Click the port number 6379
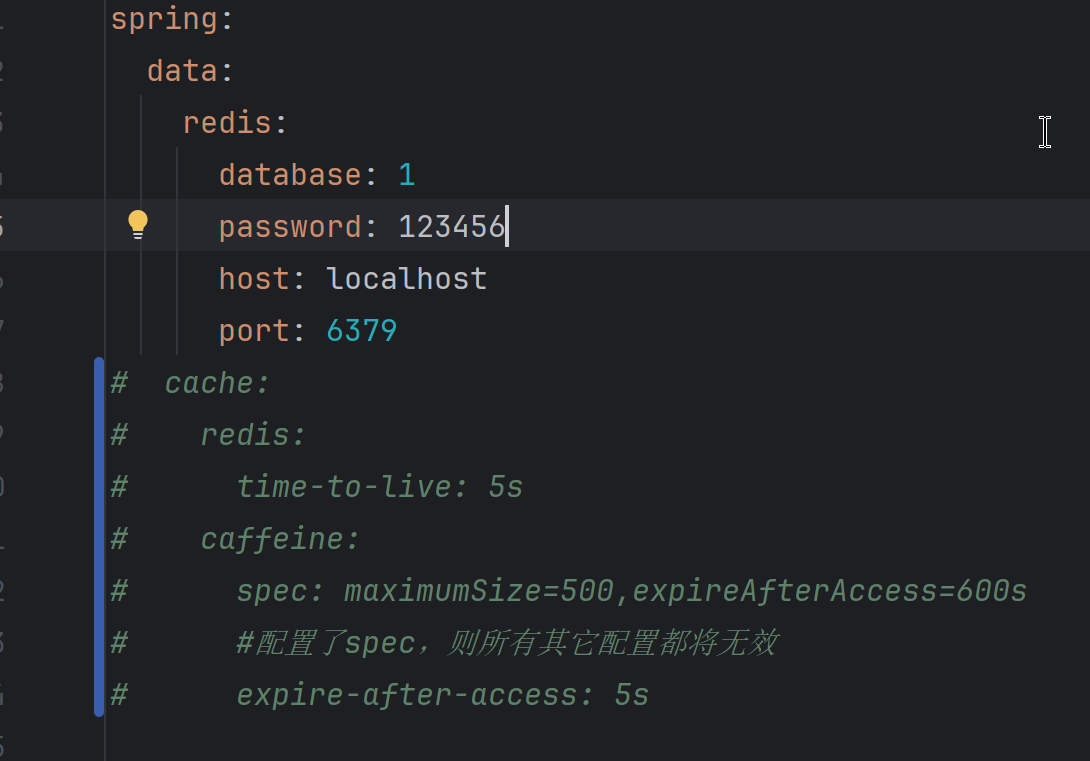Image resolution: width=1090 pixels, height=761 pixels. coord(361,331)
